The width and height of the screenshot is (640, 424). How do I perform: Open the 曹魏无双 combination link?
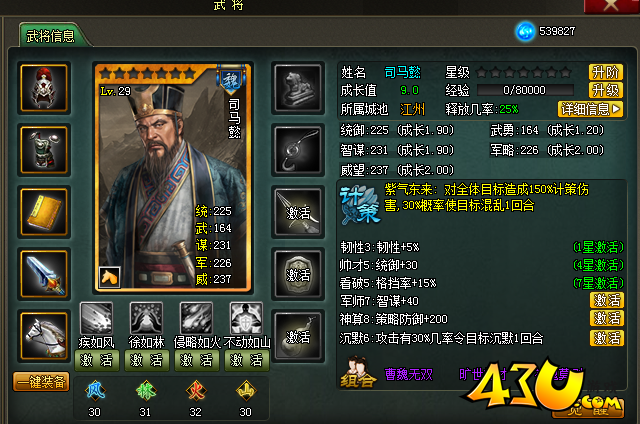(x=409, y=374)
